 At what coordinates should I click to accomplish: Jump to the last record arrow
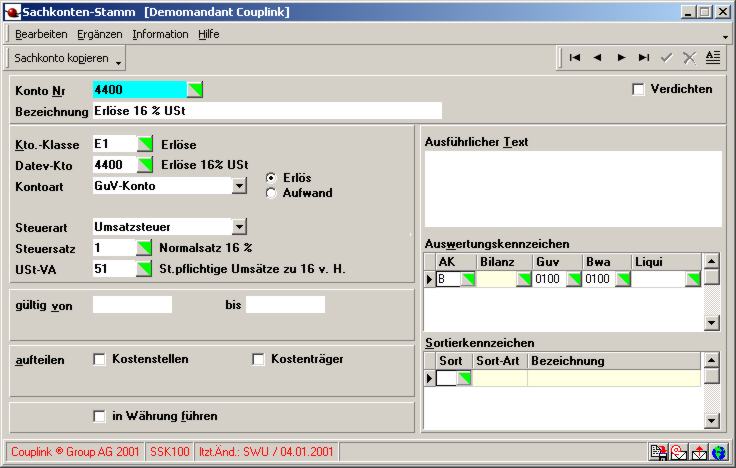[644, 58]
